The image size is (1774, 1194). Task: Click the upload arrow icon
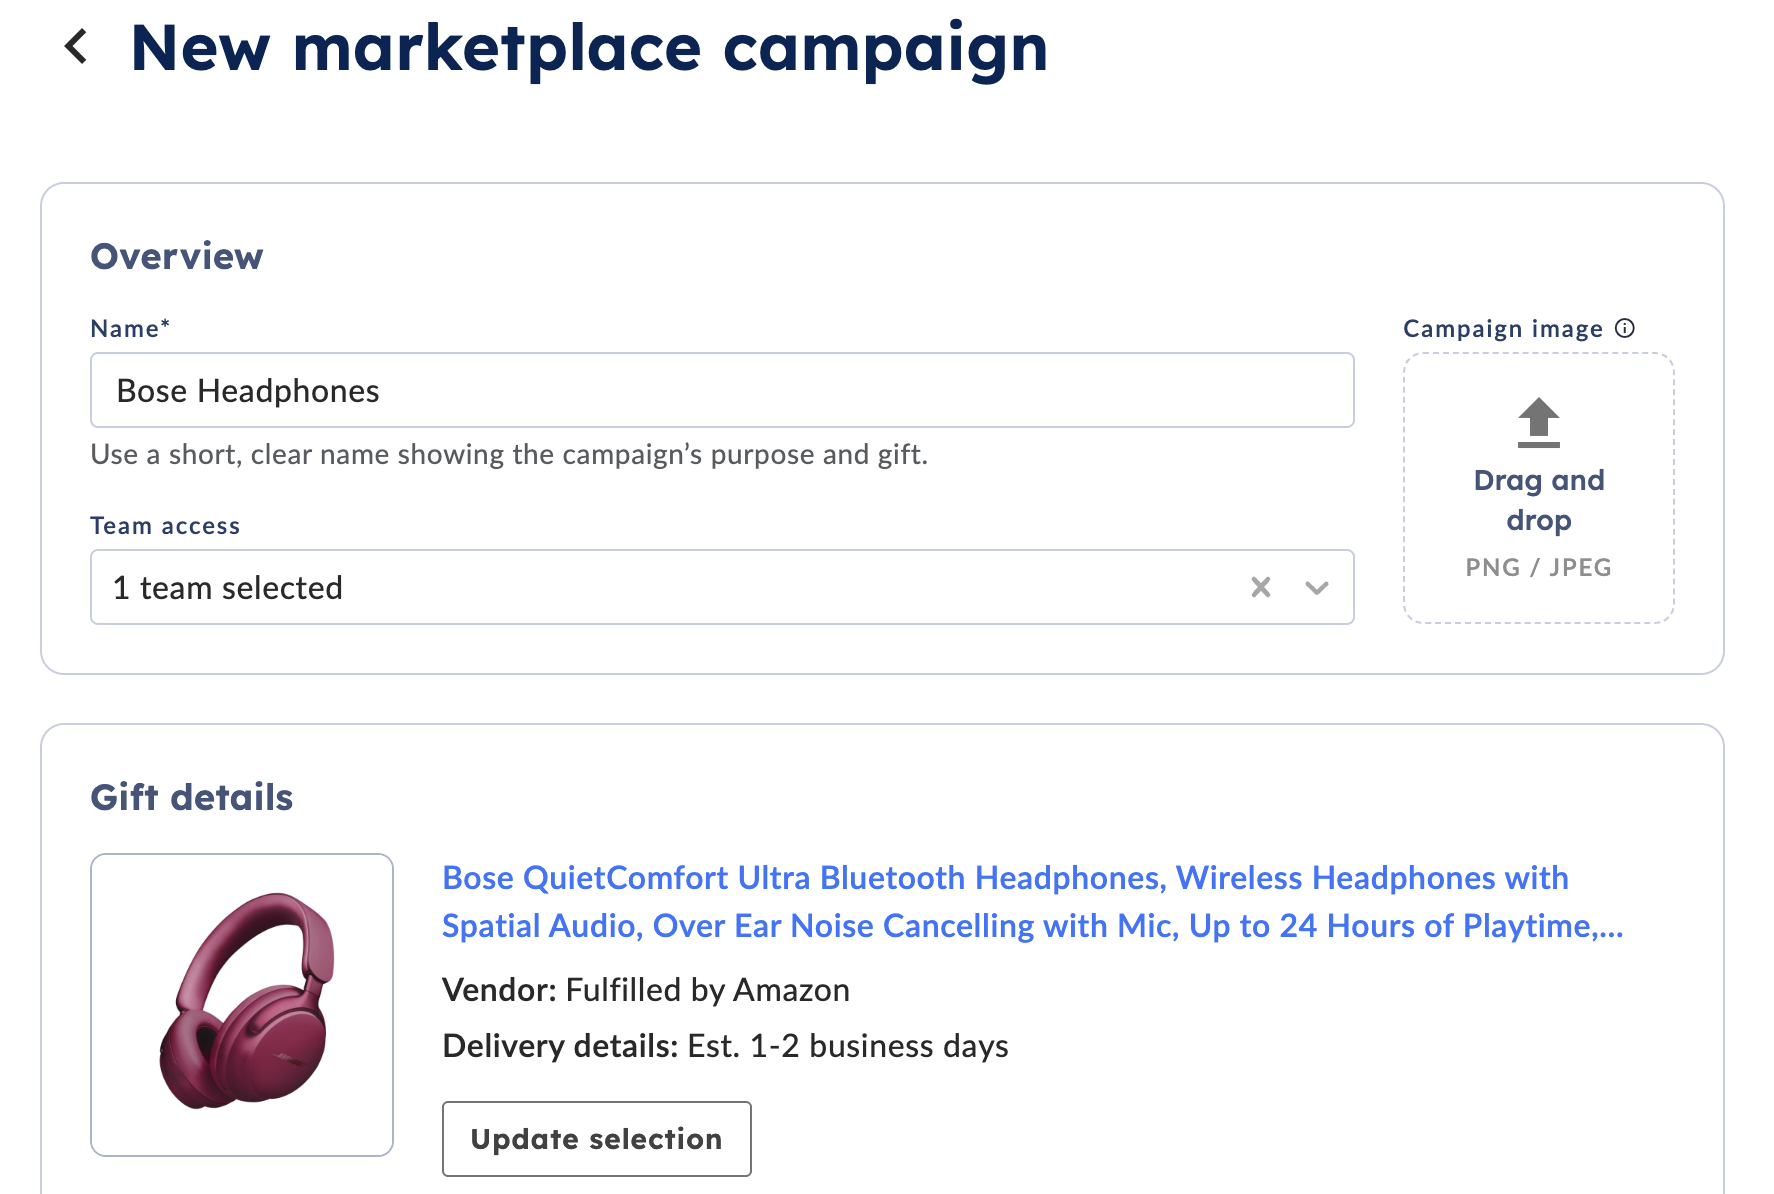tap(1538, 422)
